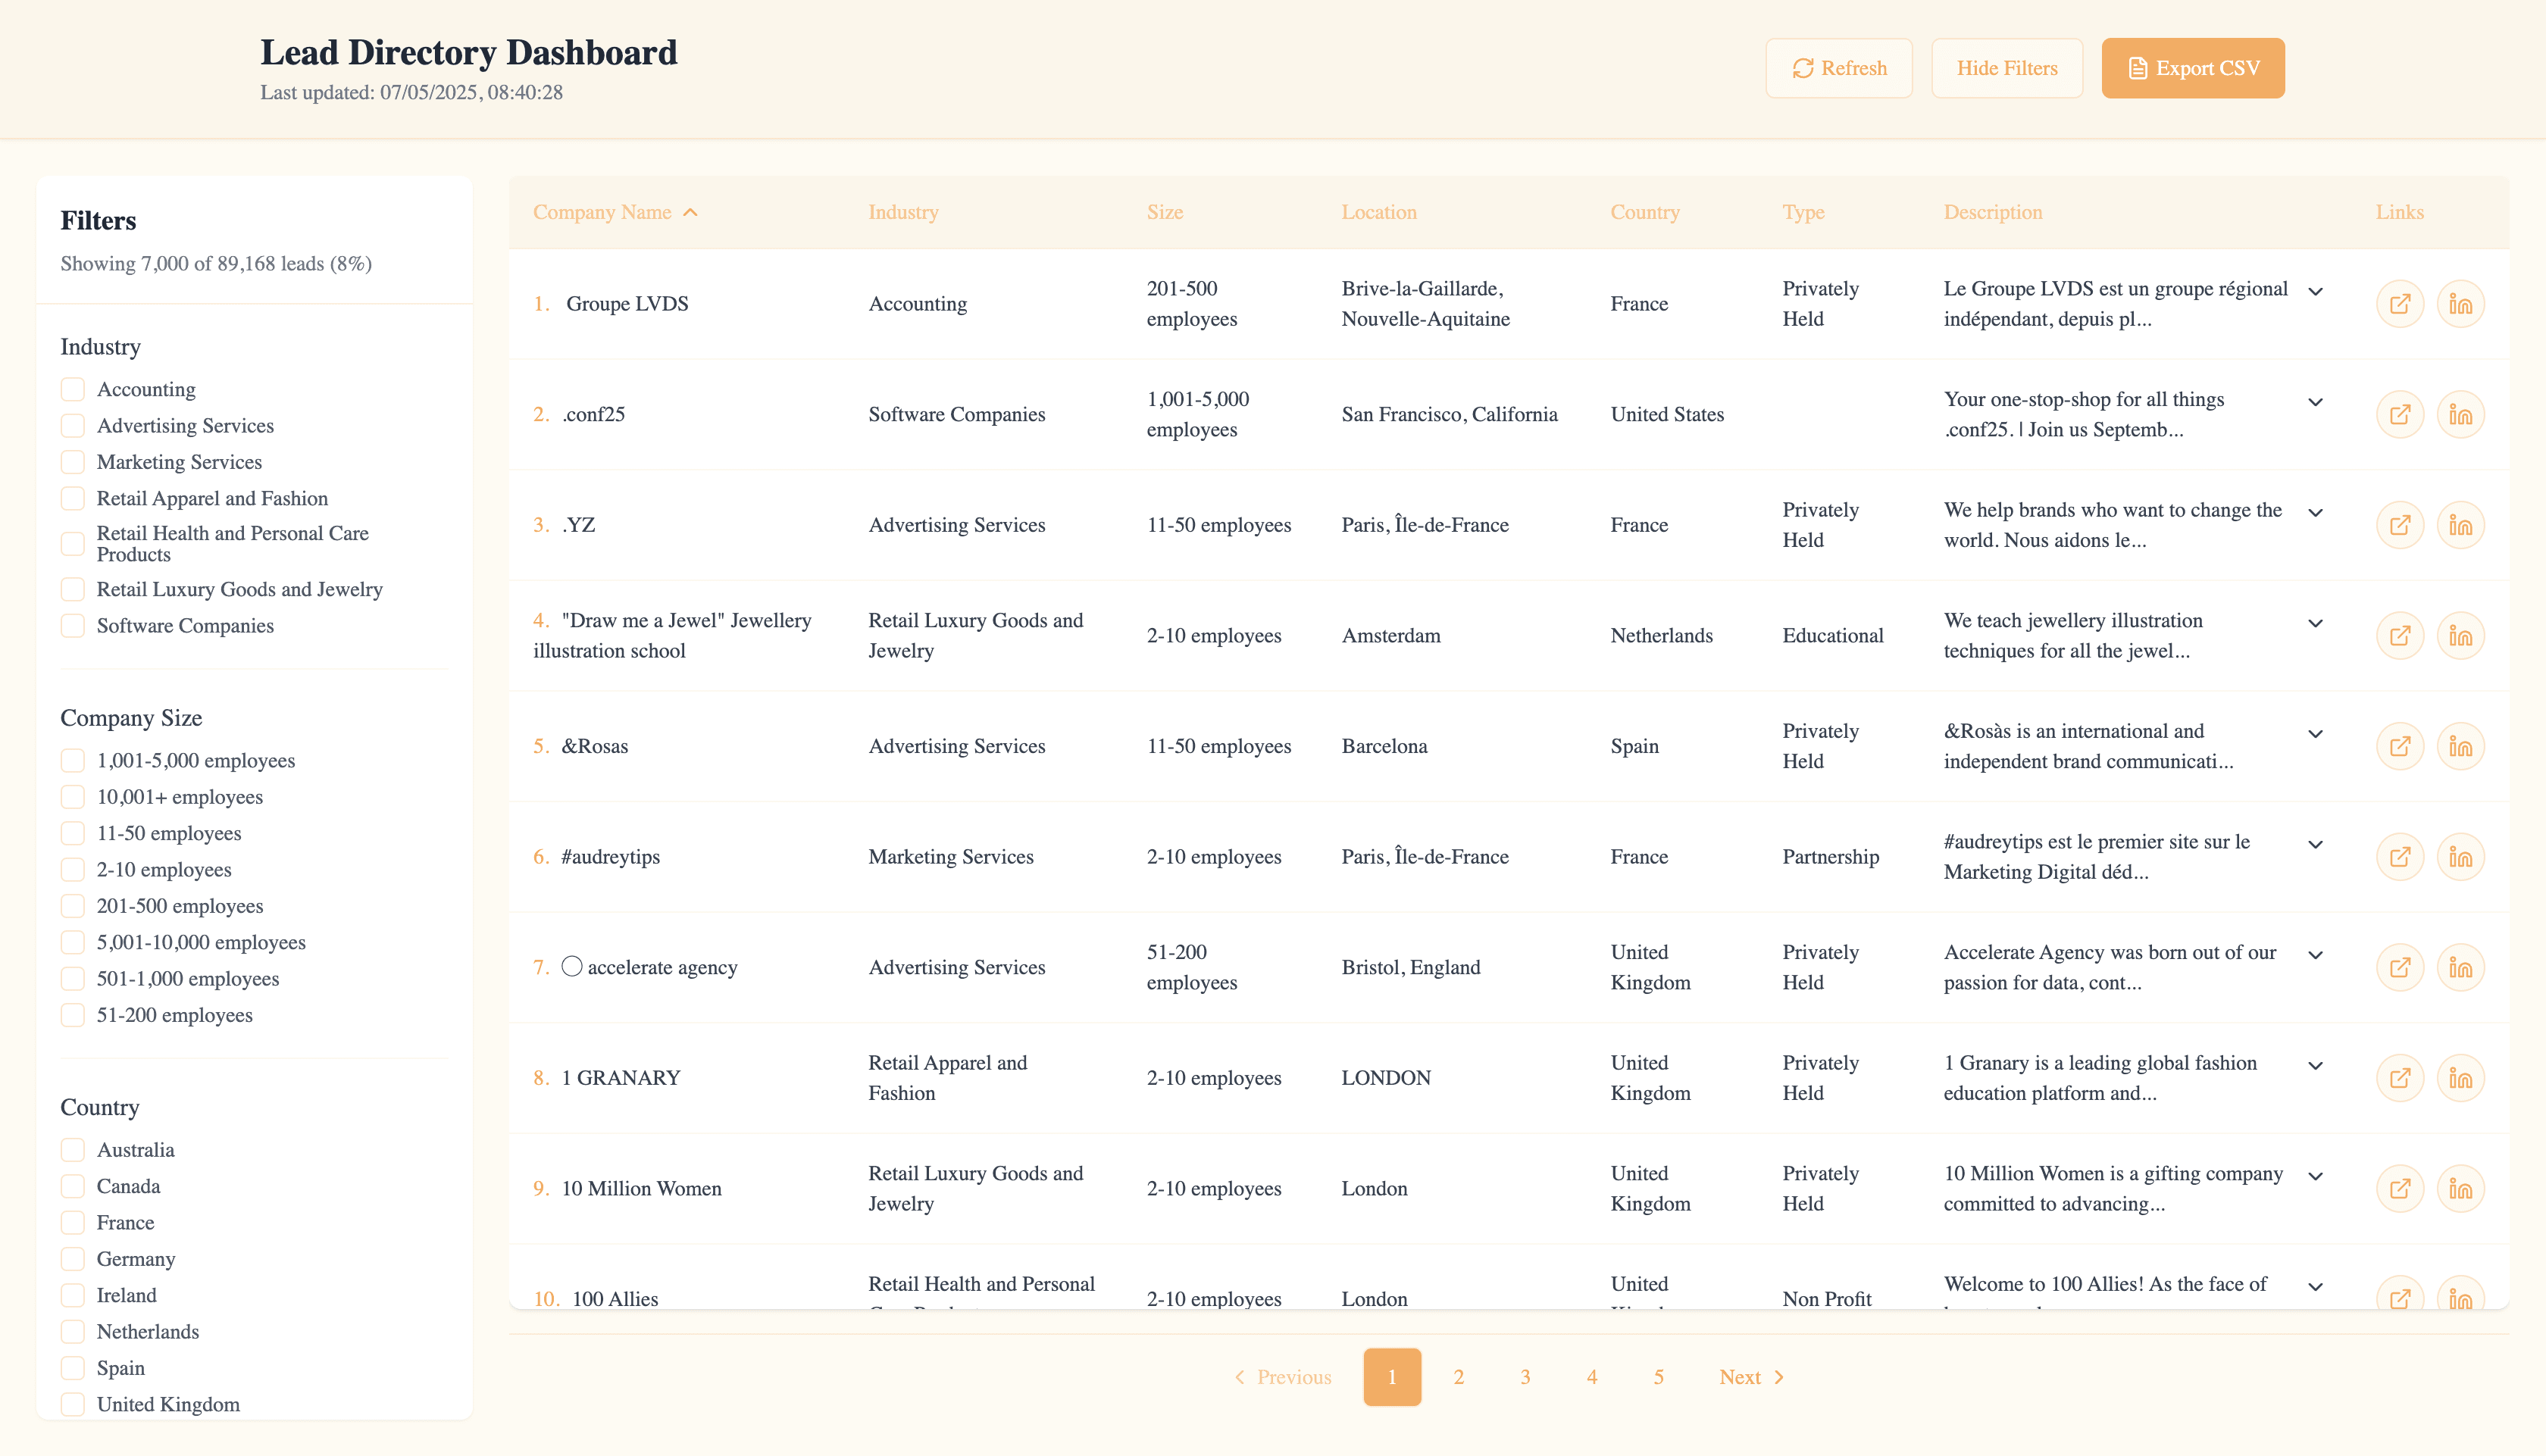Open LinkedIn page for accelerate agency

pos(2460,967)
